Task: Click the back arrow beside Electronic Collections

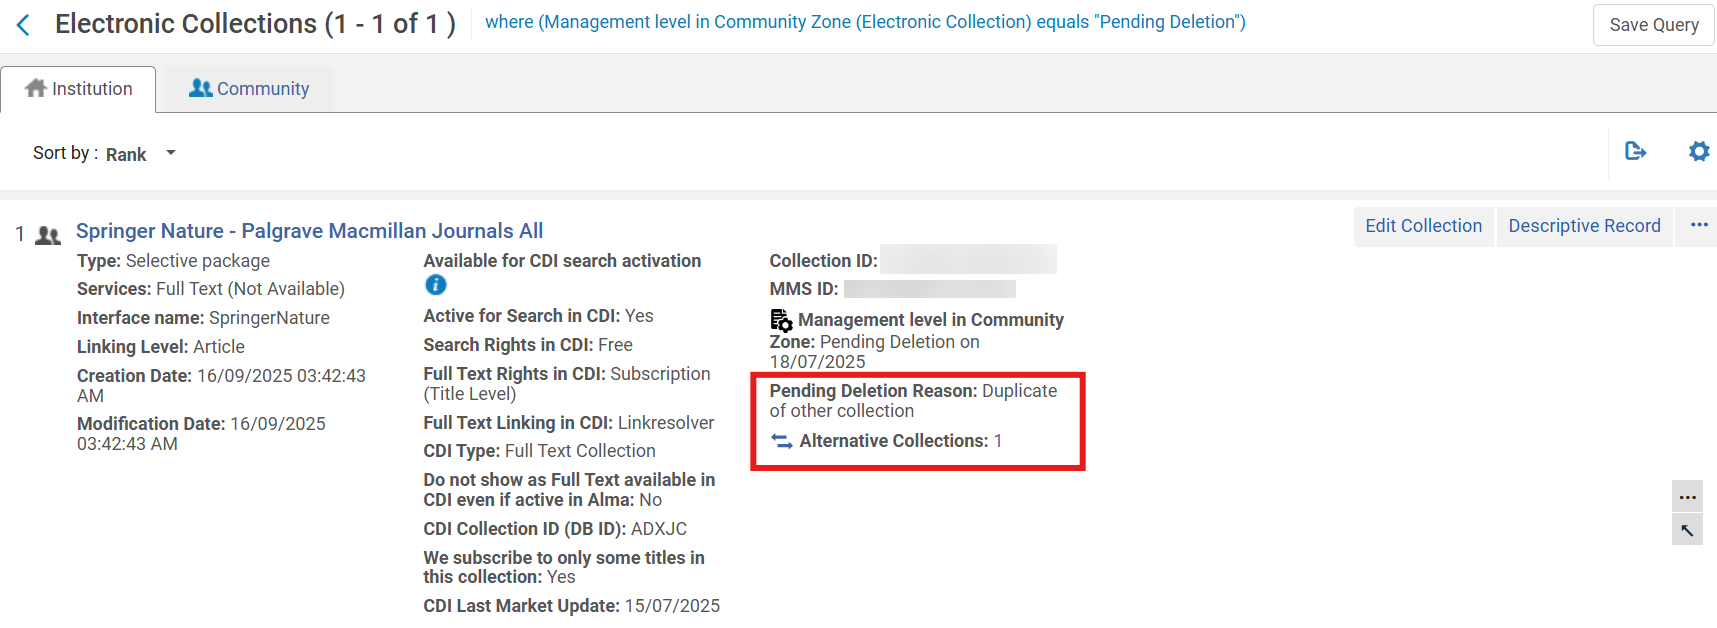Action: click(22, 23)
